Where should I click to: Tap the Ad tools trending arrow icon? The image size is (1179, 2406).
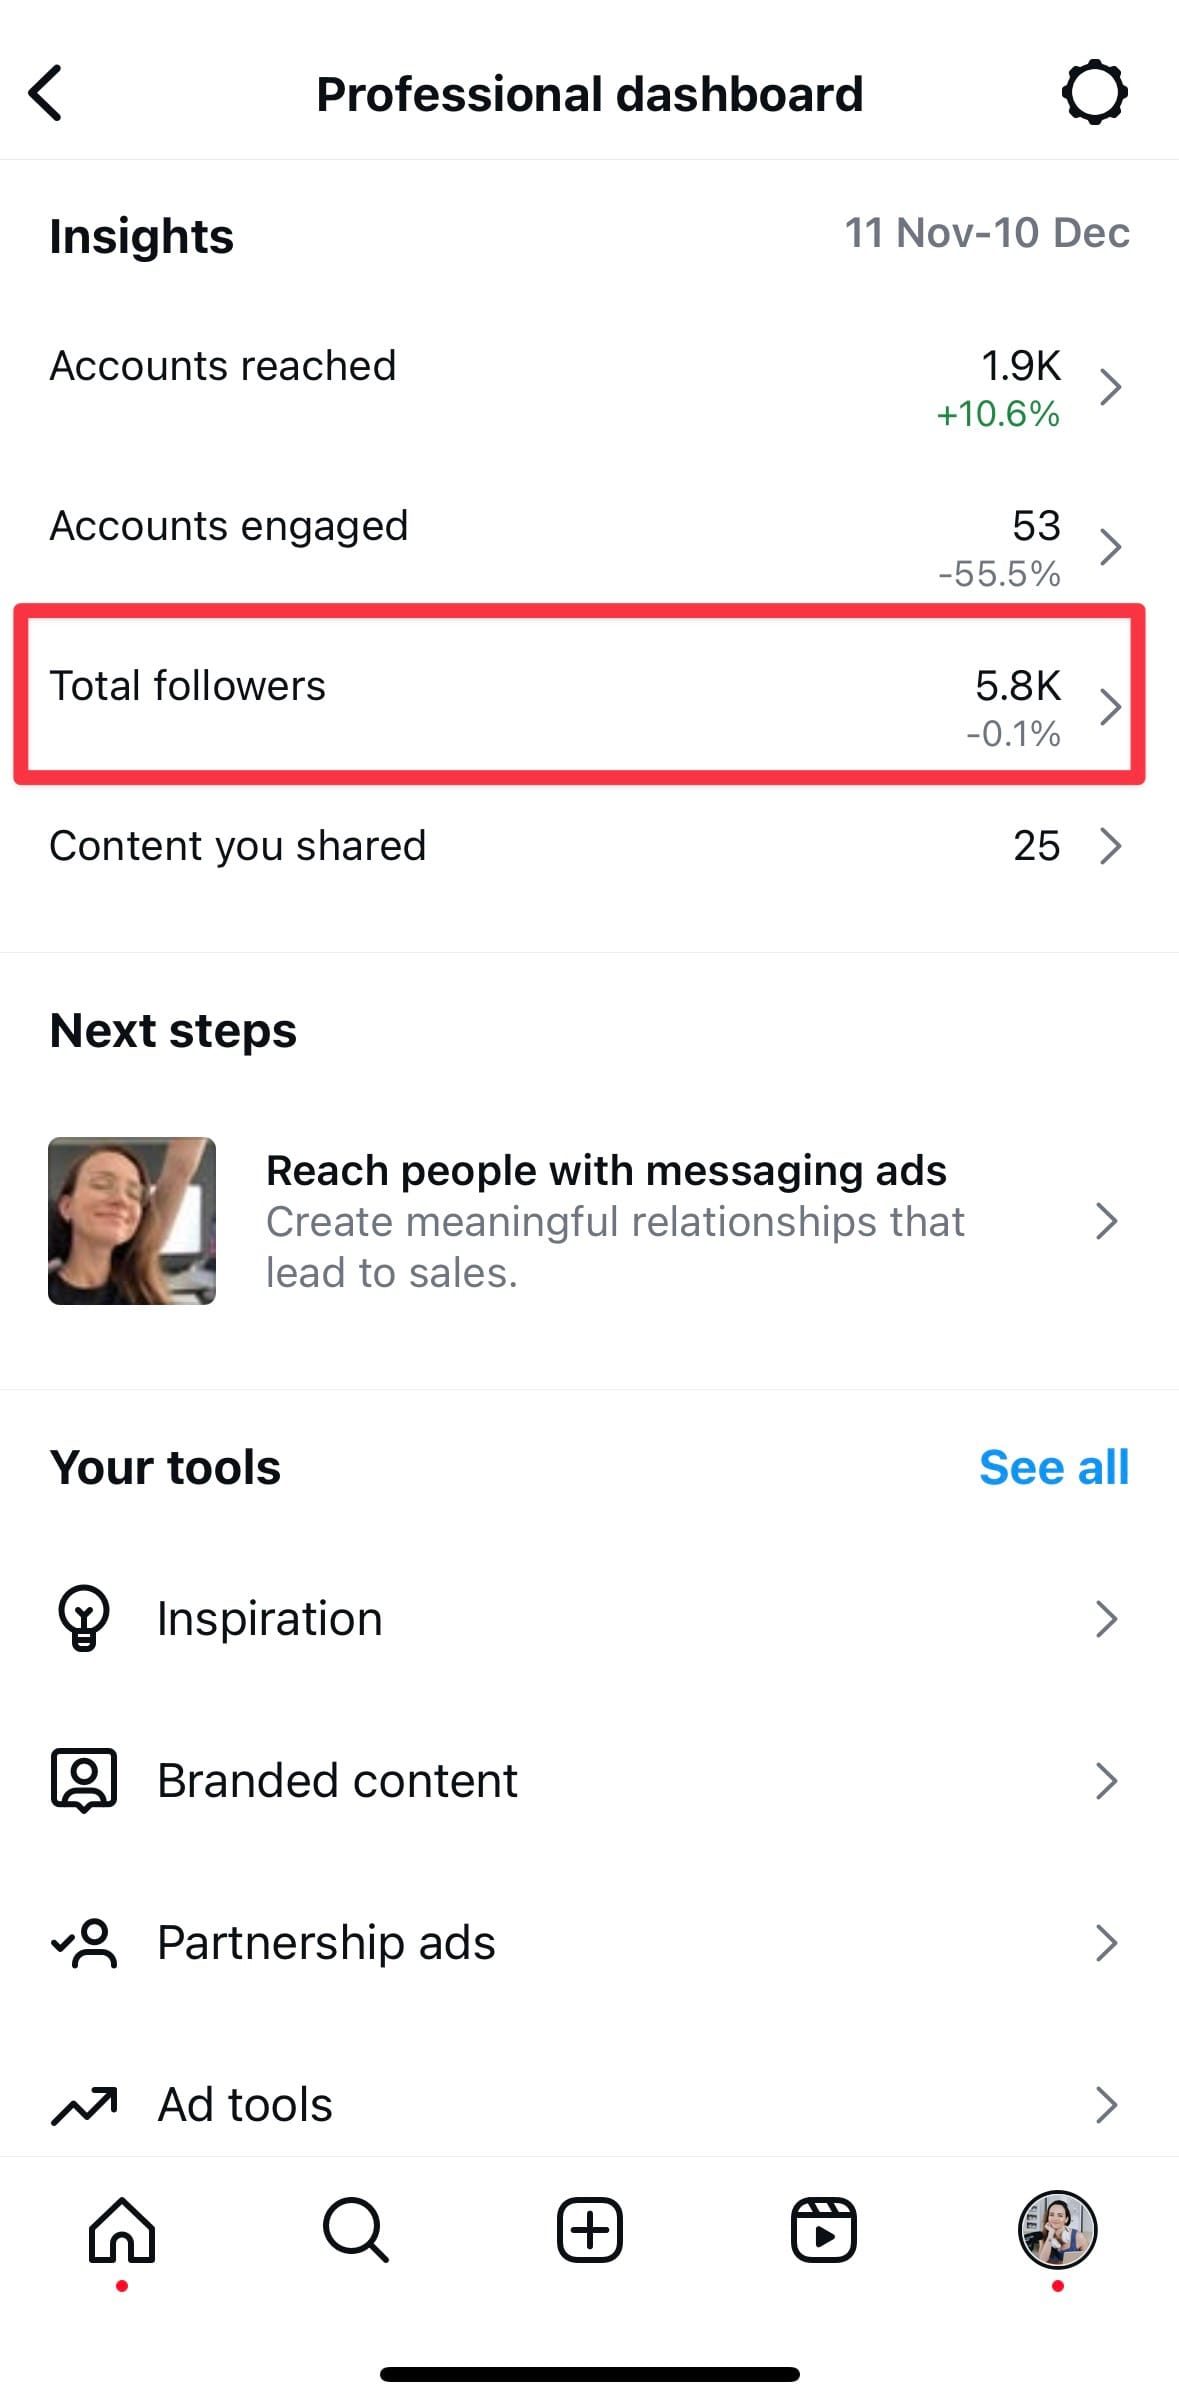[x=84, y=2104]
